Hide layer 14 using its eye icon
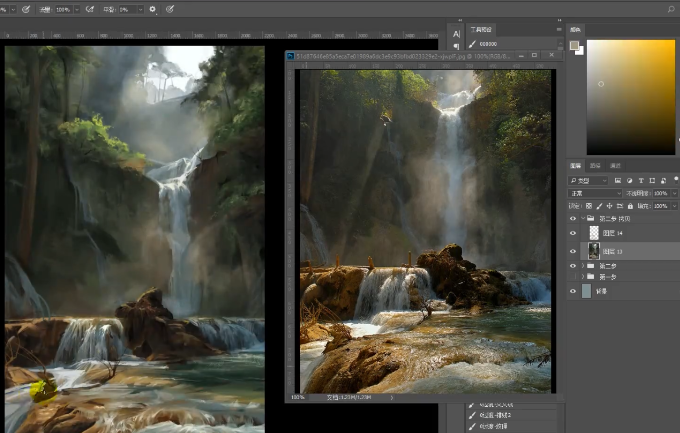 click(573, 232)
